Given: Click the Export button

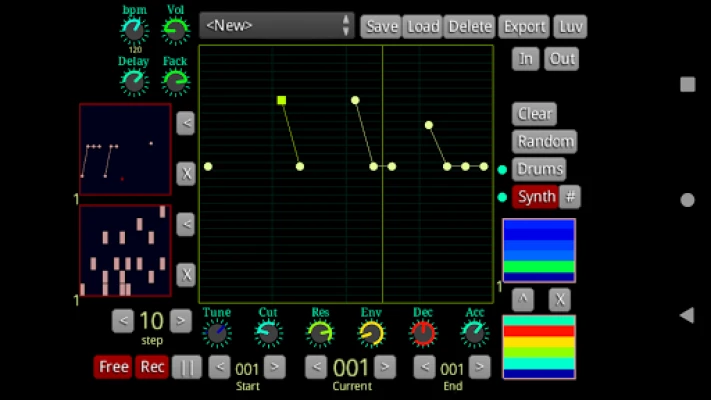Looking at the screenshot, I should pyautogui.click(x=525, y=27).
